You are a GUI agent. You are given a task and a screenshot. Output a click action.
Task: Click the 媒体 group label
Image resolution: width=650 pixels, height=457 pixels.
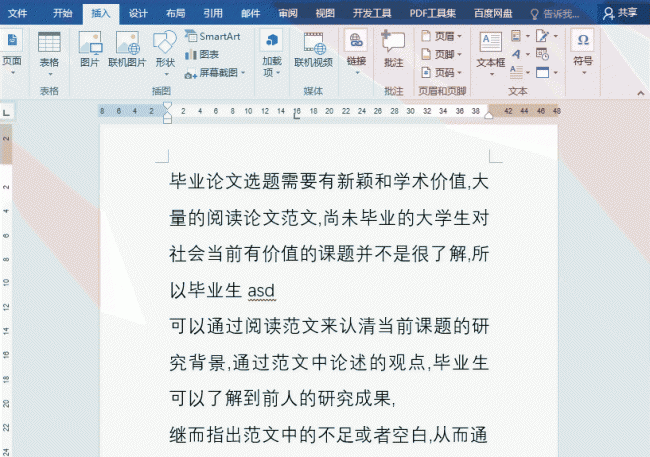click(x=313, y=91)
